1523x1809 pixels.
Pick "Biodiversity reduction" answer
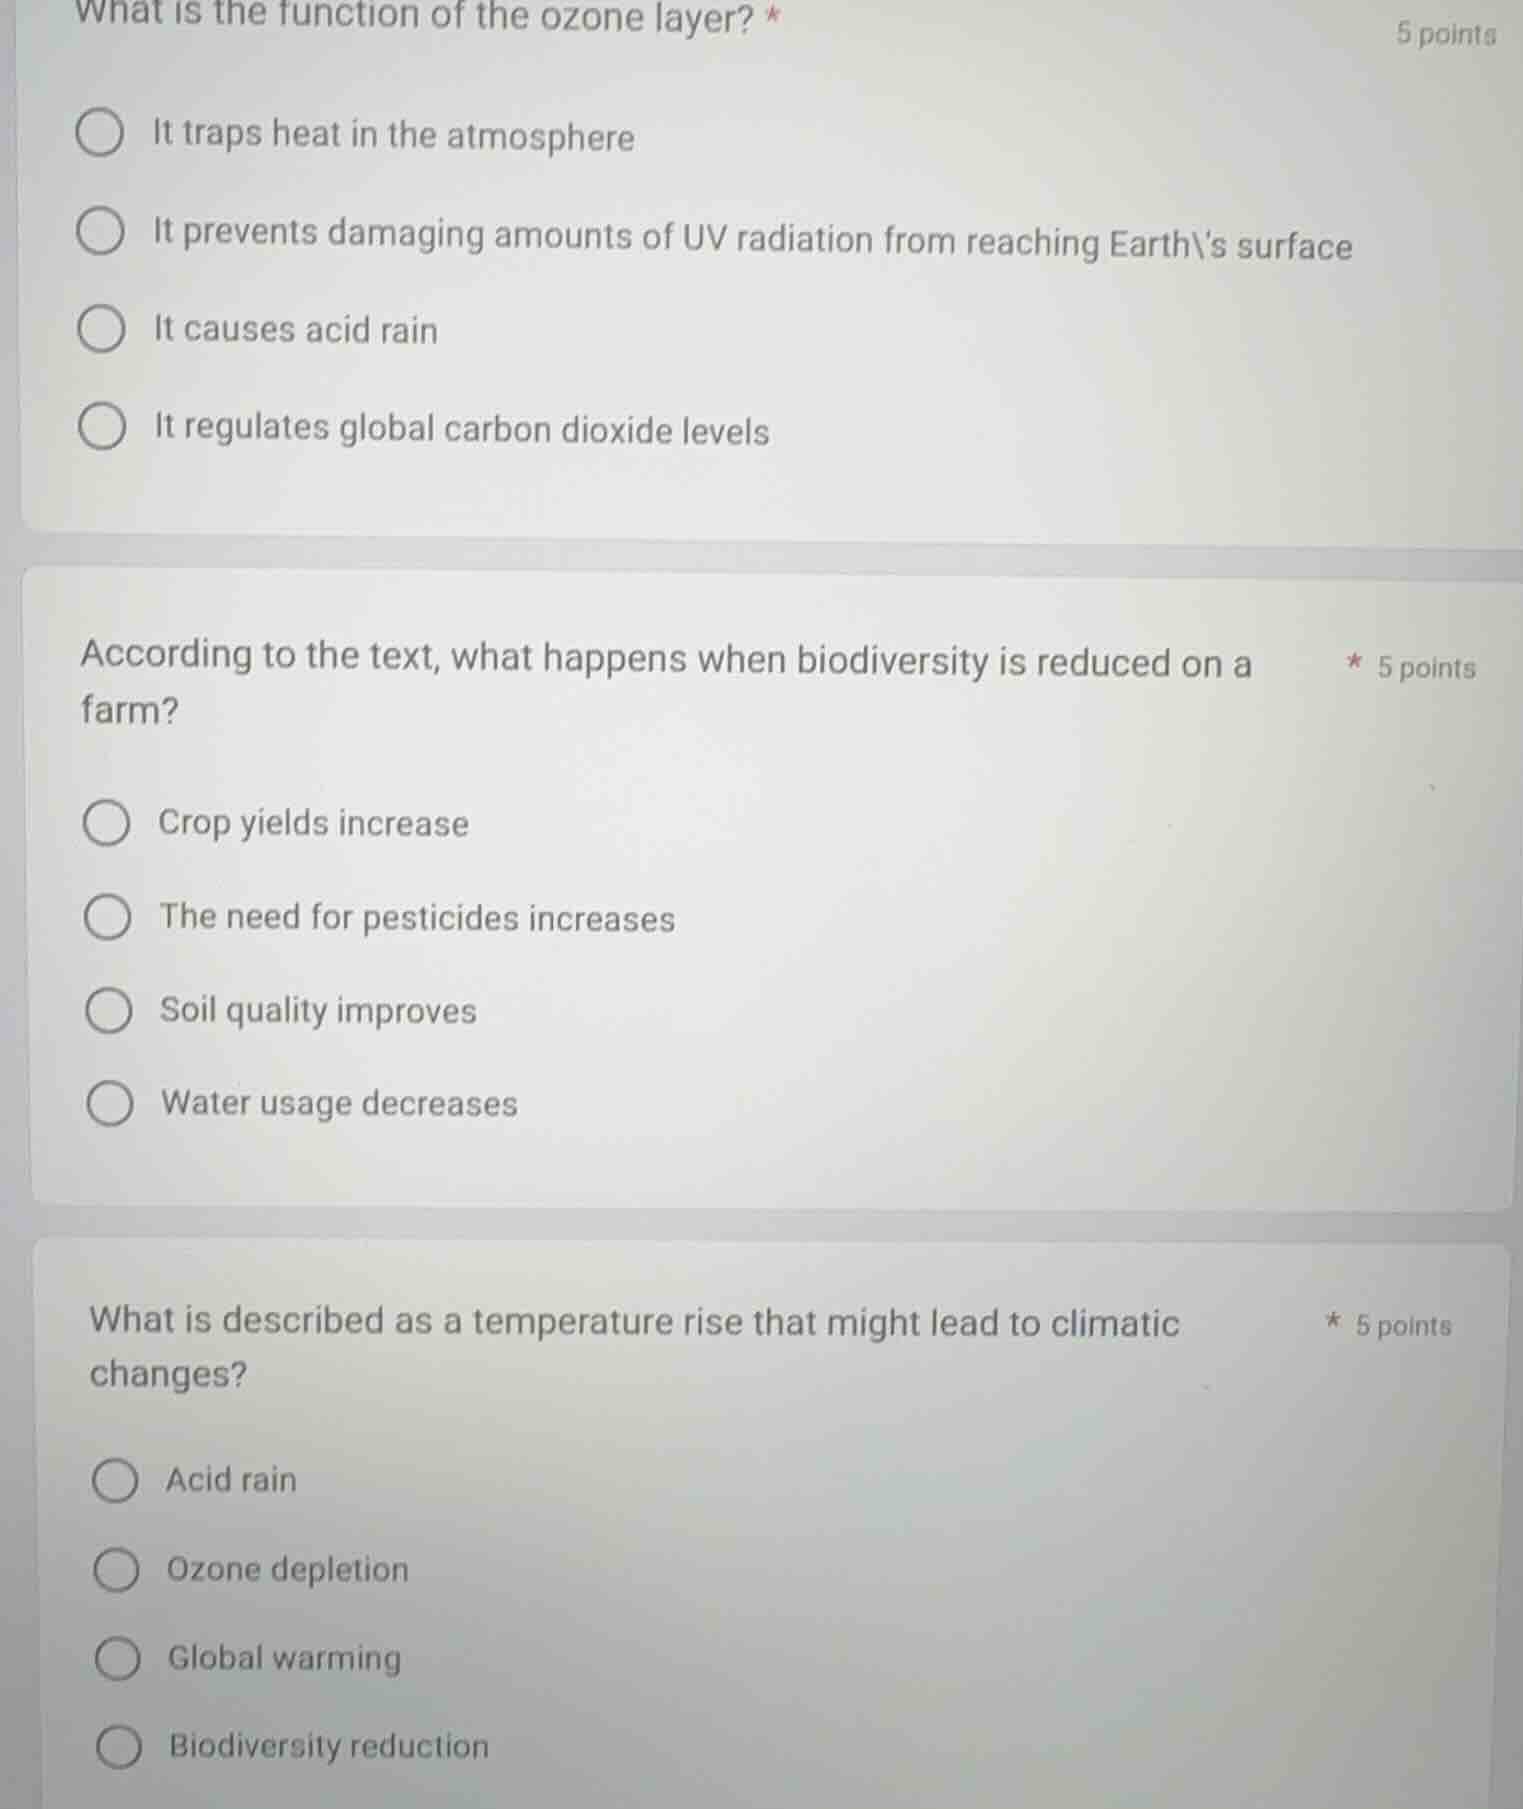coord(118,1745)
